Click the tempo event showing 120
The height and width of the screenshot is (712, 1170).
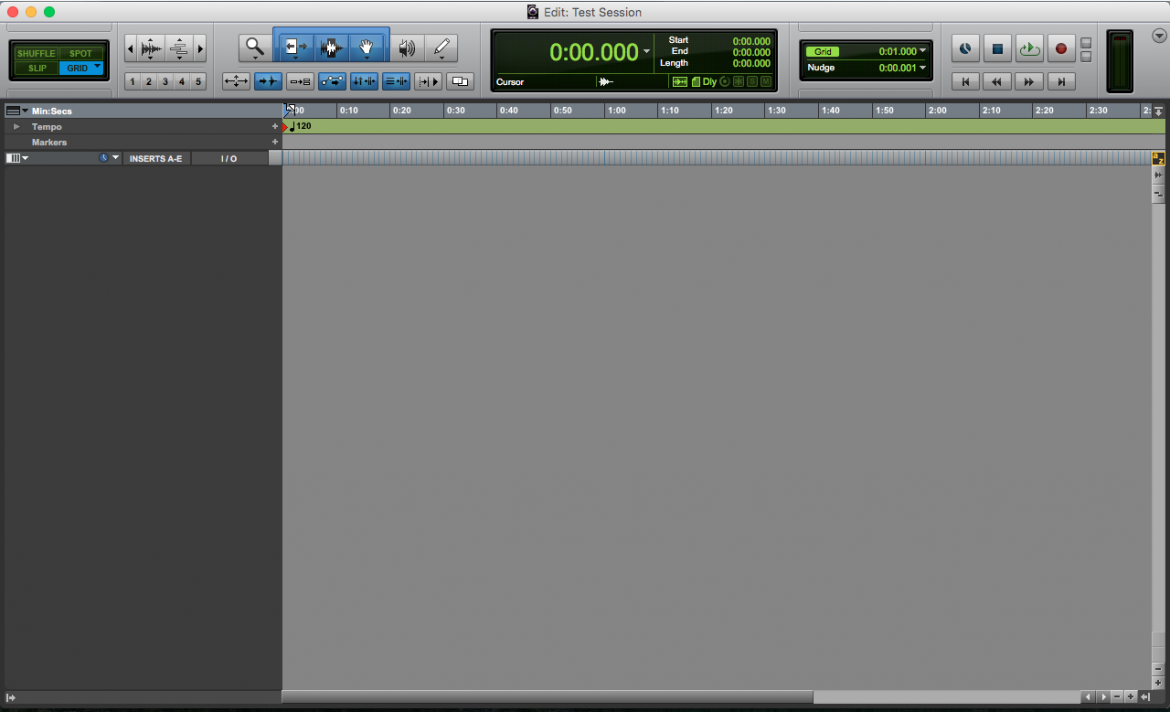(299, 127)
